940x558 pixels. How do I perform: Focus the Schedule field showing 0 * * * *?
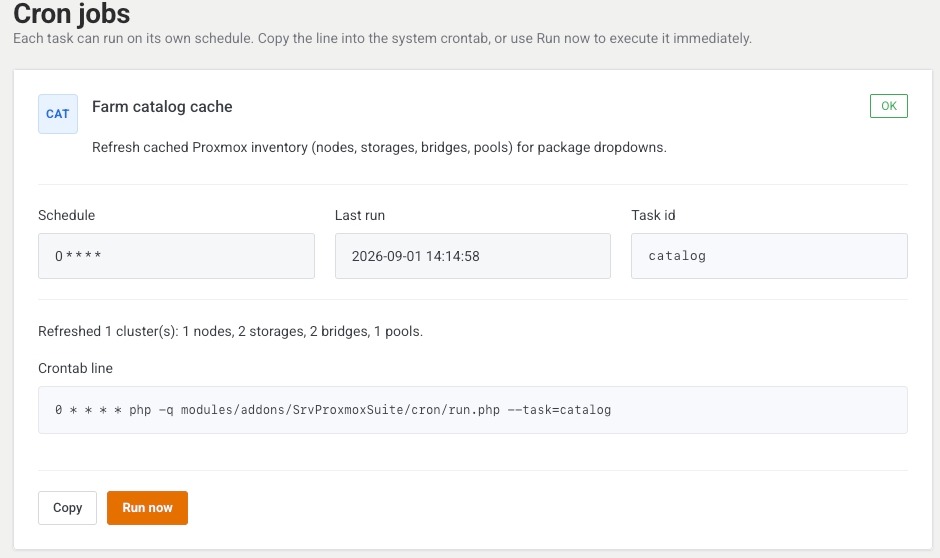[x=176, y=256]
